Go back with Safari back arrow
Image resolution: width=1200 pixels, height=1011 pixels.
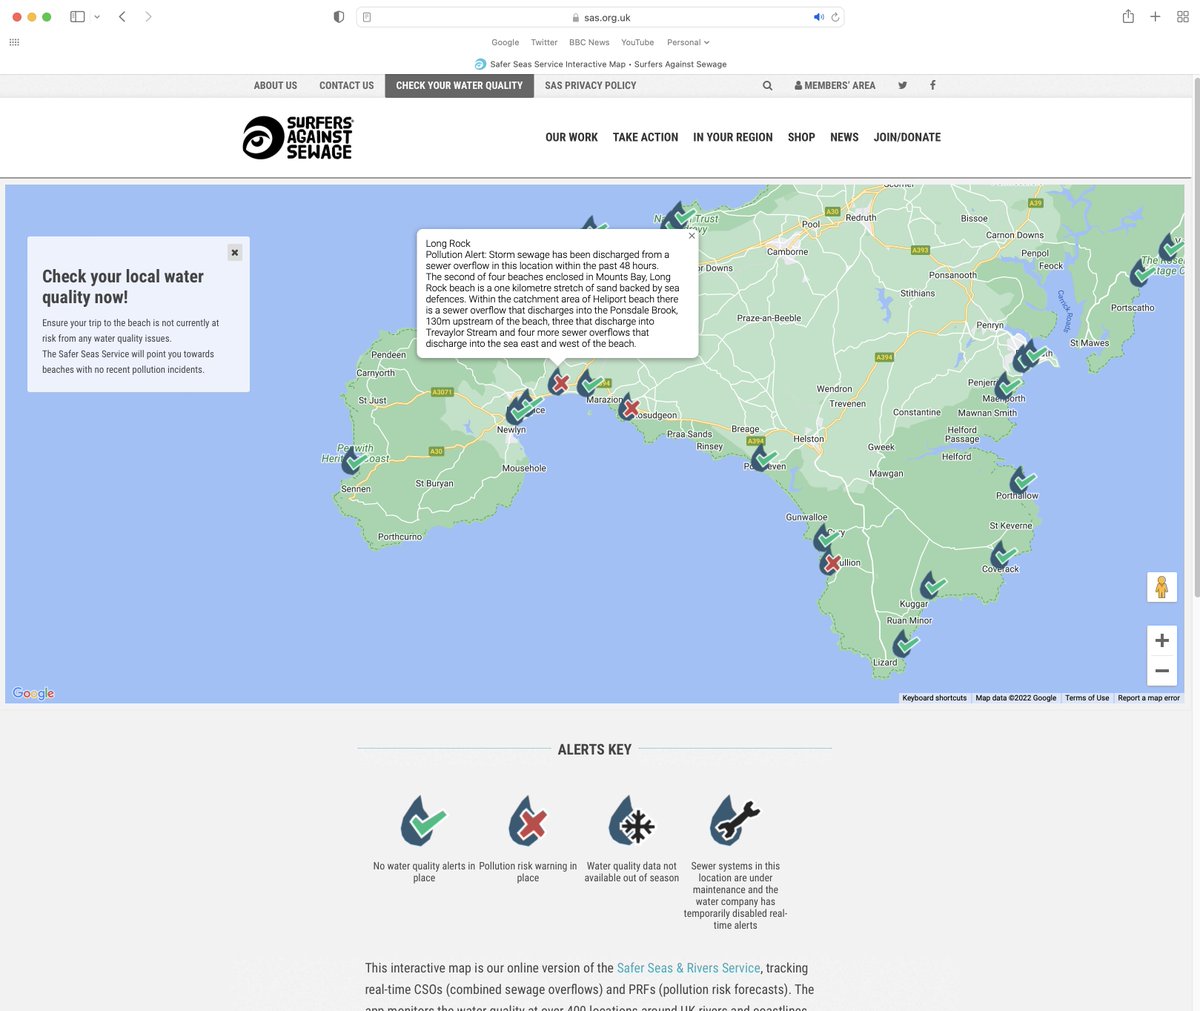(122, 17)
